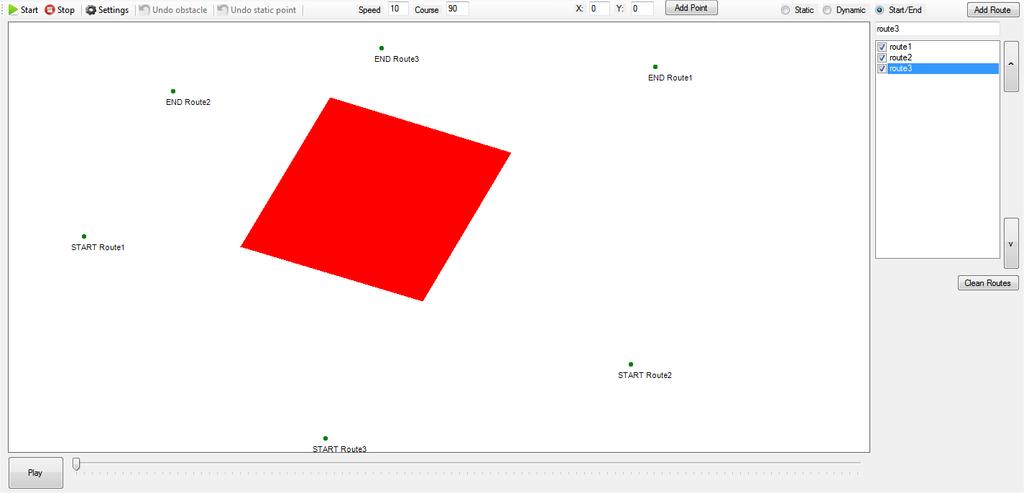Image resolution: width=1024 pixels, height=493 pixels.
Task: Click the red Stop icon
Action: (x=50, y=10)
